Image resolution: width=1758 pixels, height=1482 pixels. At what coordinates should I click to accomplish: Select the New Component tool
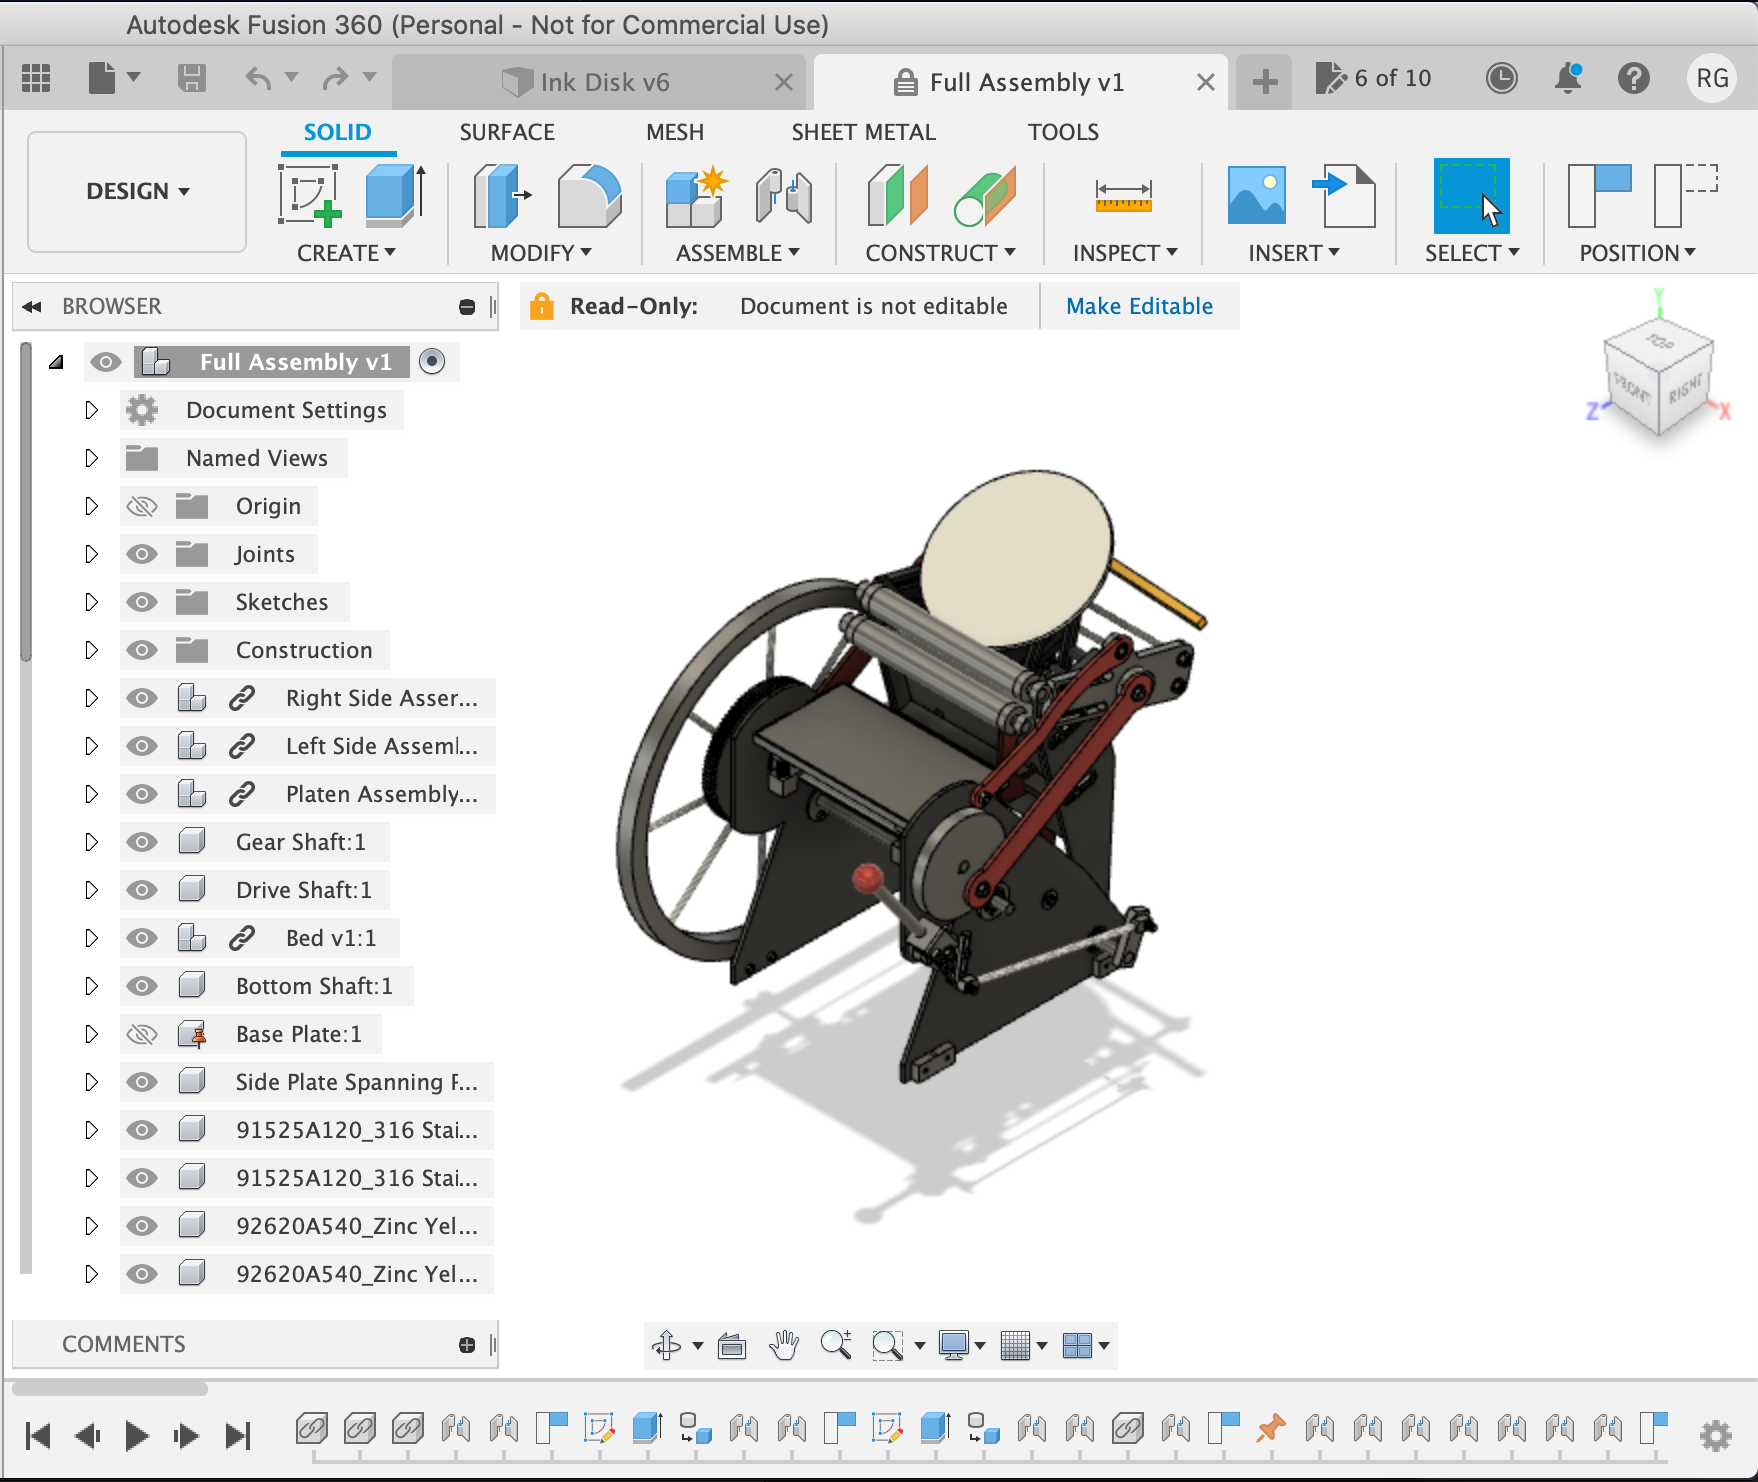[695, 195]
